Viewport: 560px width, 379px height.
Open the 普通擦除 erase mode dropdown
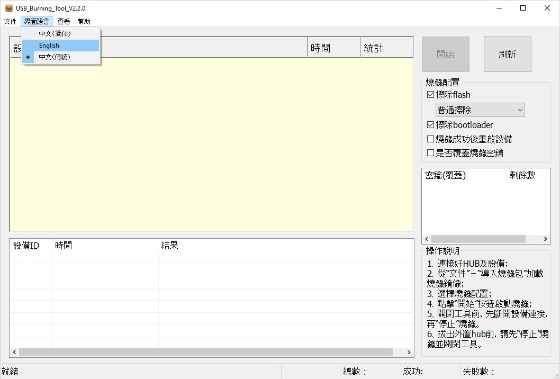pos(480,110)
